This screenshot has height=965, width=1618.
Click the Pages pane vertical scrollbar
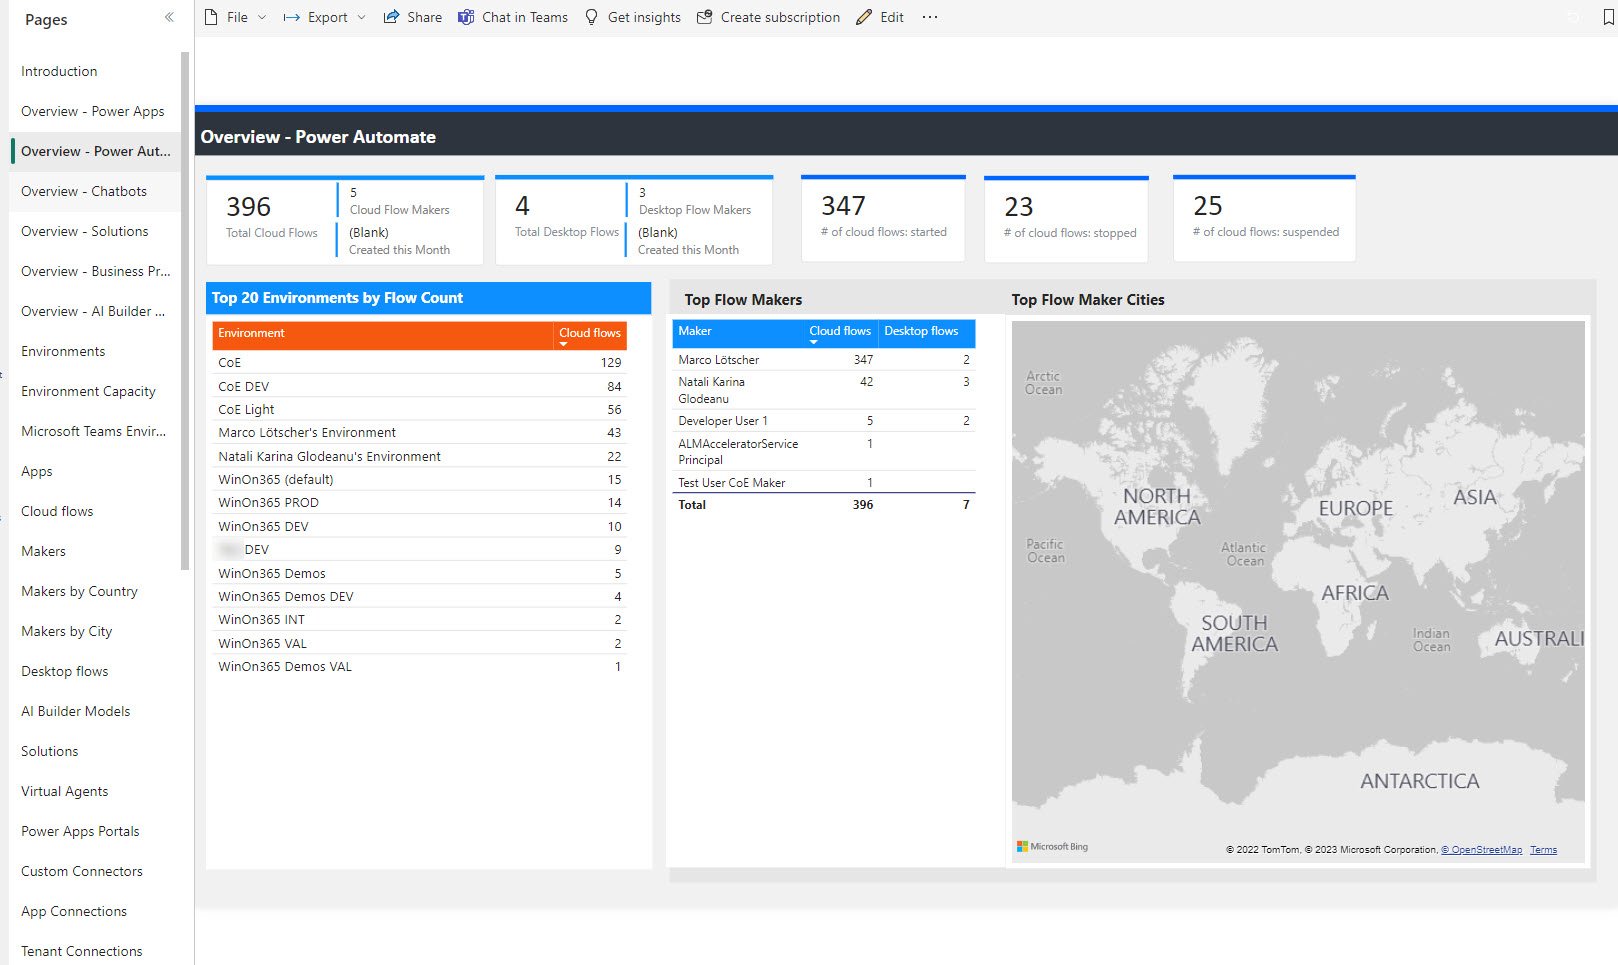tap(185, 311)
